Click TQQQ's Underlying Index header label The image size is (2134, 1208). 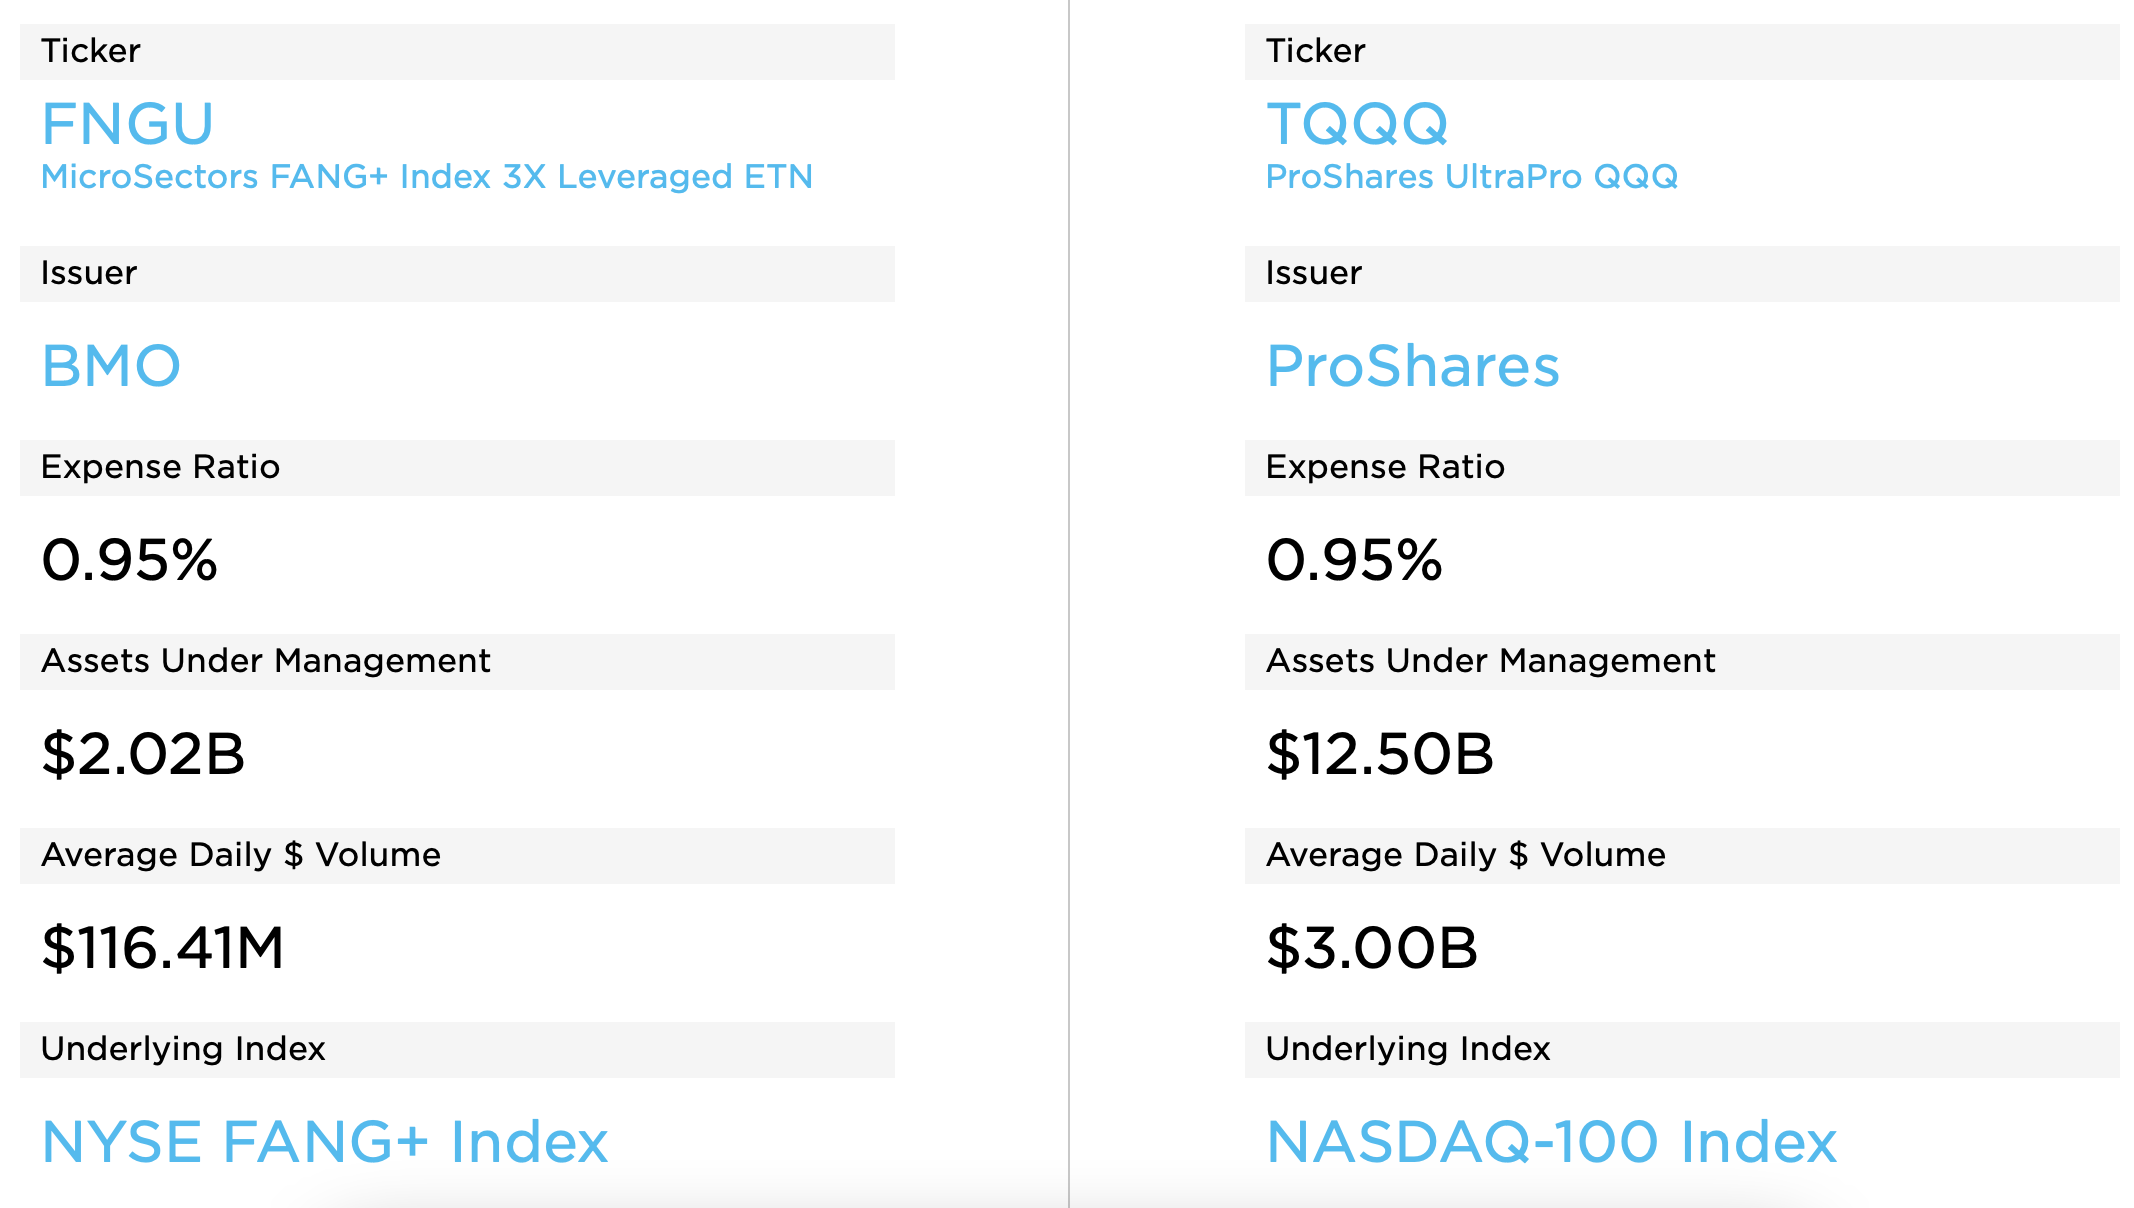tap(1408, 1049)
